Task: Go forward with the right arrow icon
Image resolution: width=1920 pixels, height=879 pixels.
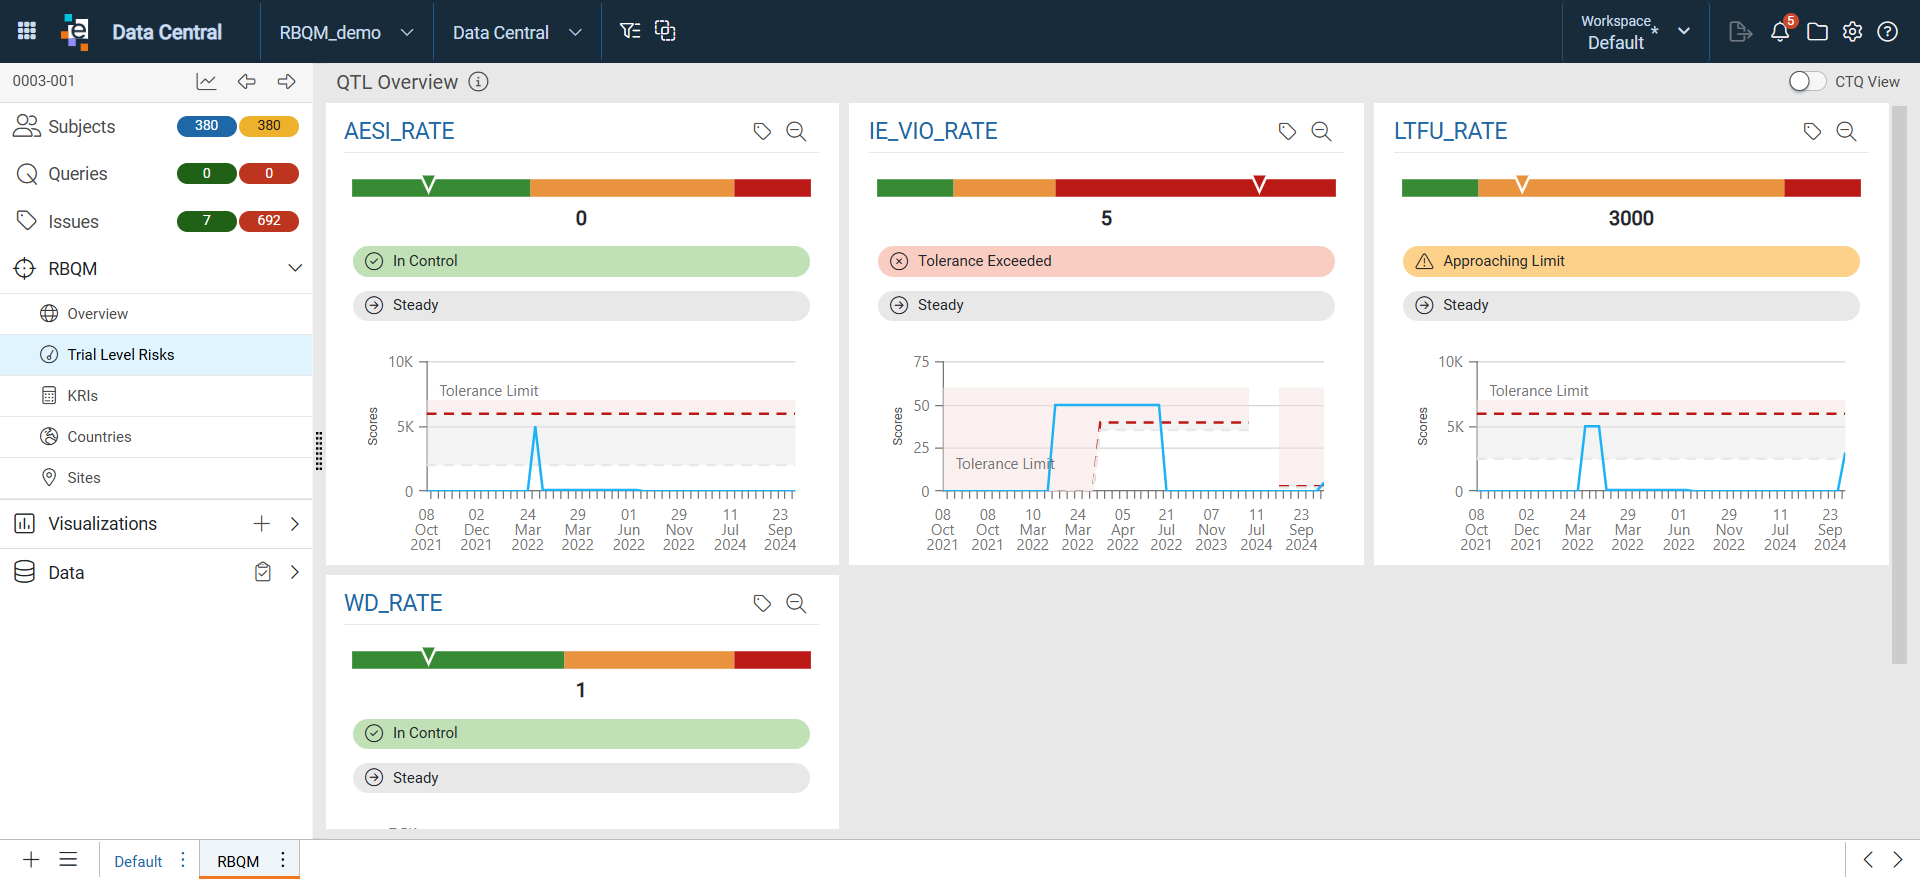Action: [x=287, y=82]
